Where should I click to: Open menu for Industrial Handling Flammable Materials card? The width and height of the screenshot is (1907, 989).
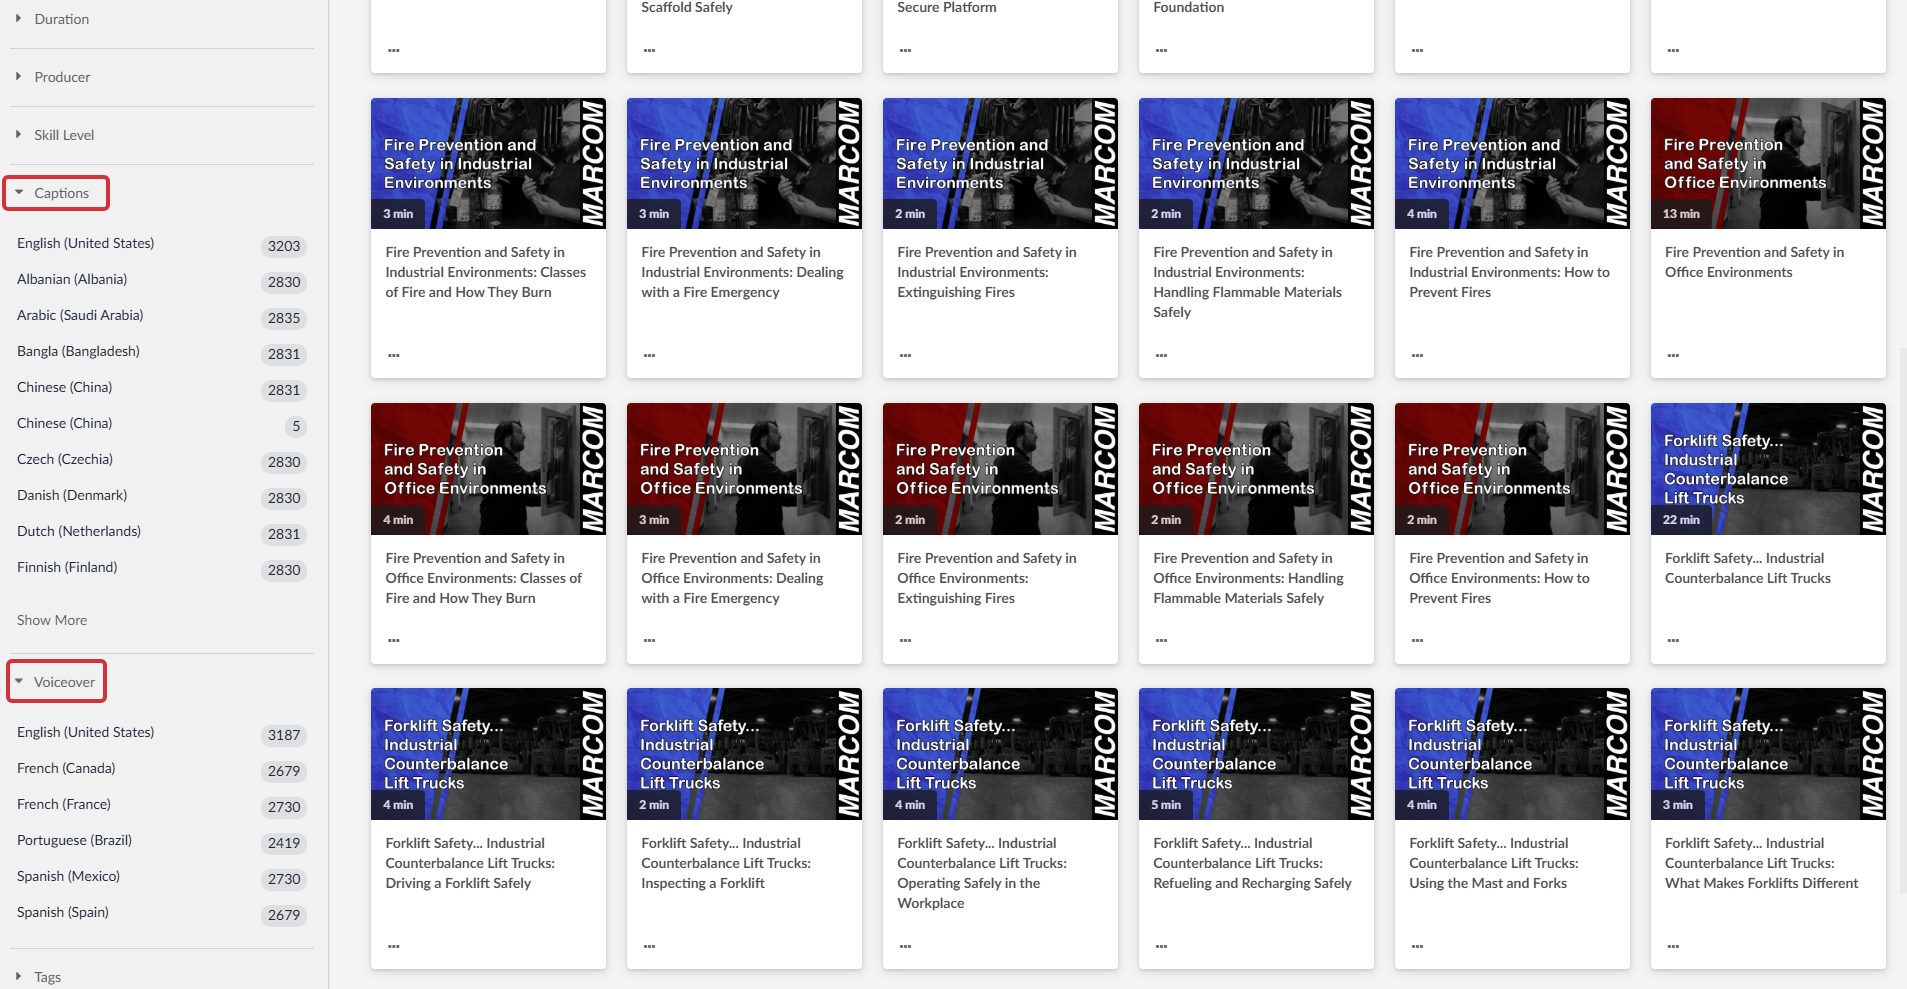coord(1162,355)
